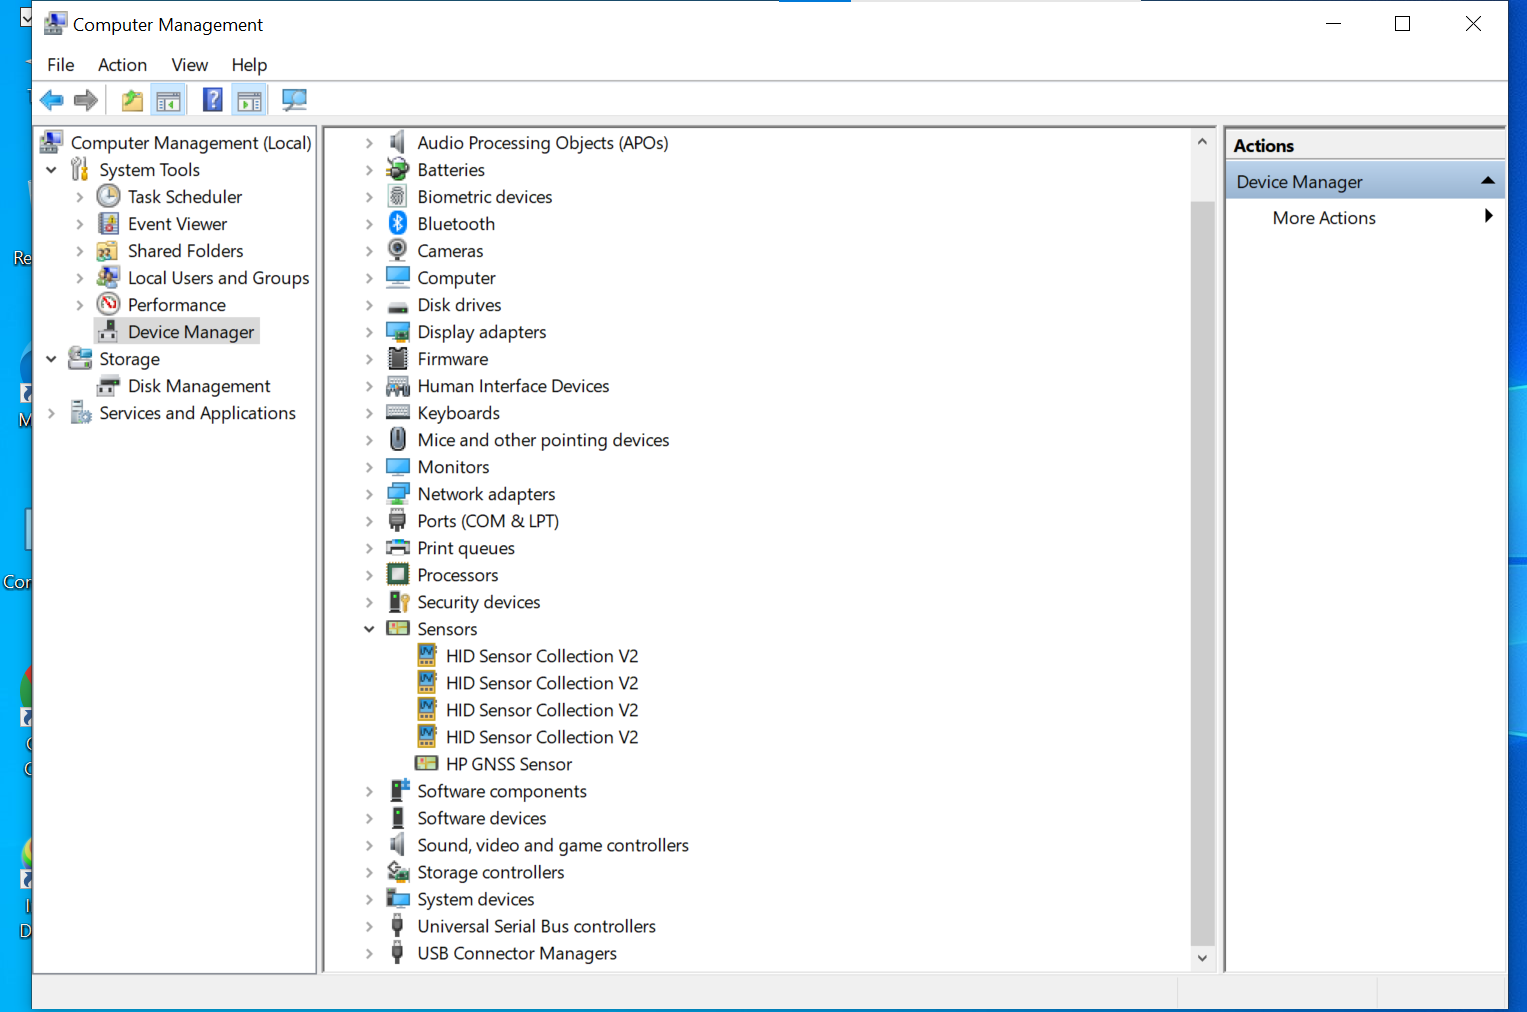Click the Show/Hide Console Tree toolbar icon
This screenshot has width=1527, height=1012.
[169, 100]
